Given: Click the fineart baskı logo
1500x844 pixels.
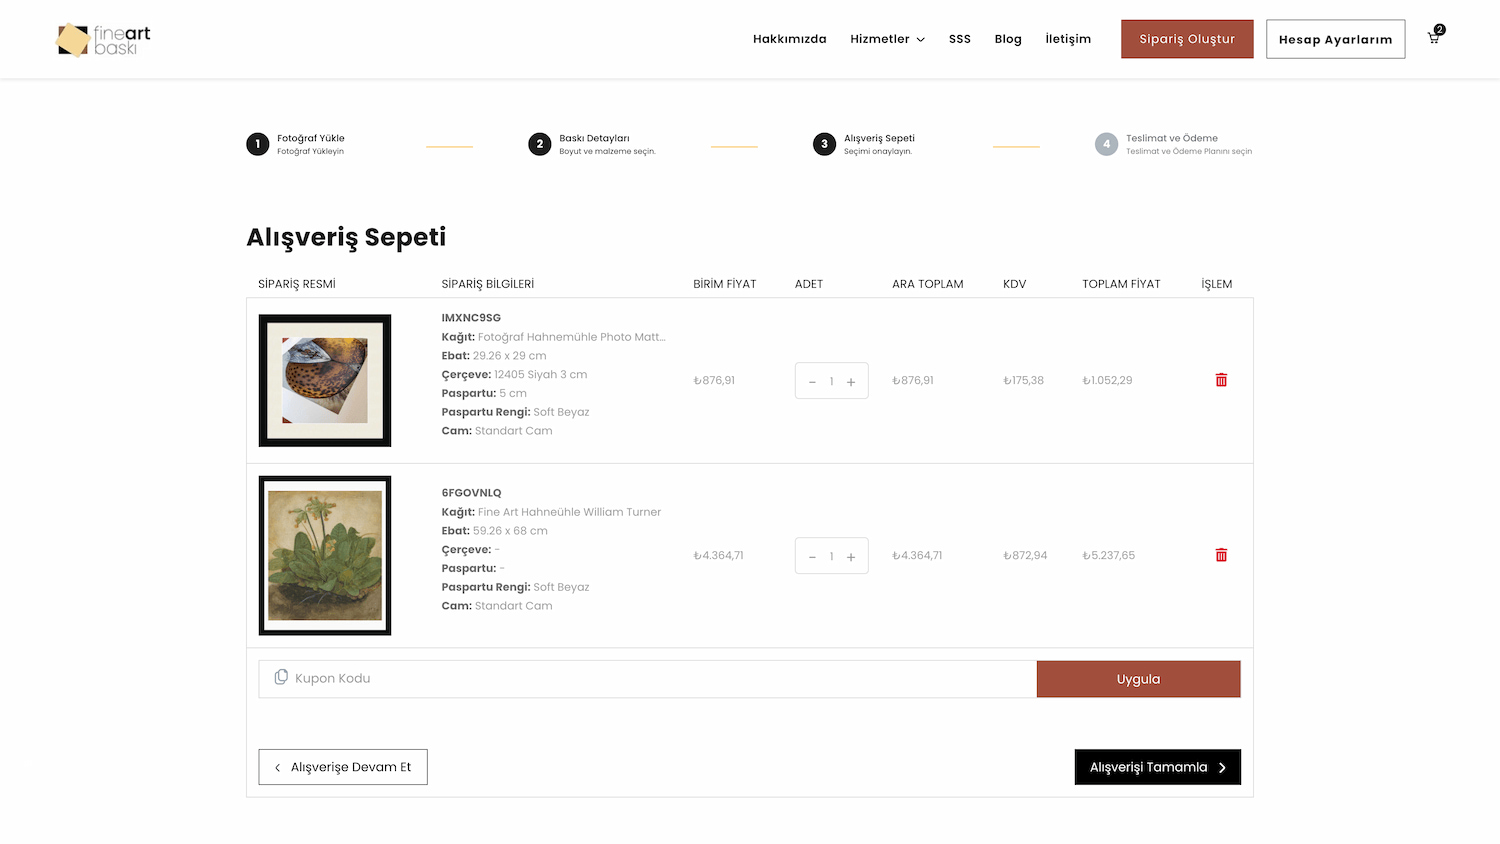Looking at the screenshot, I should pos(104,40).
